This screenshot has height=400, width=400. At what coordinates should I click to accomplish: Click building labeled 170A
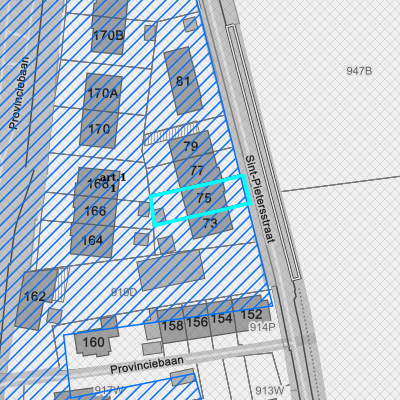coord(103,93)
